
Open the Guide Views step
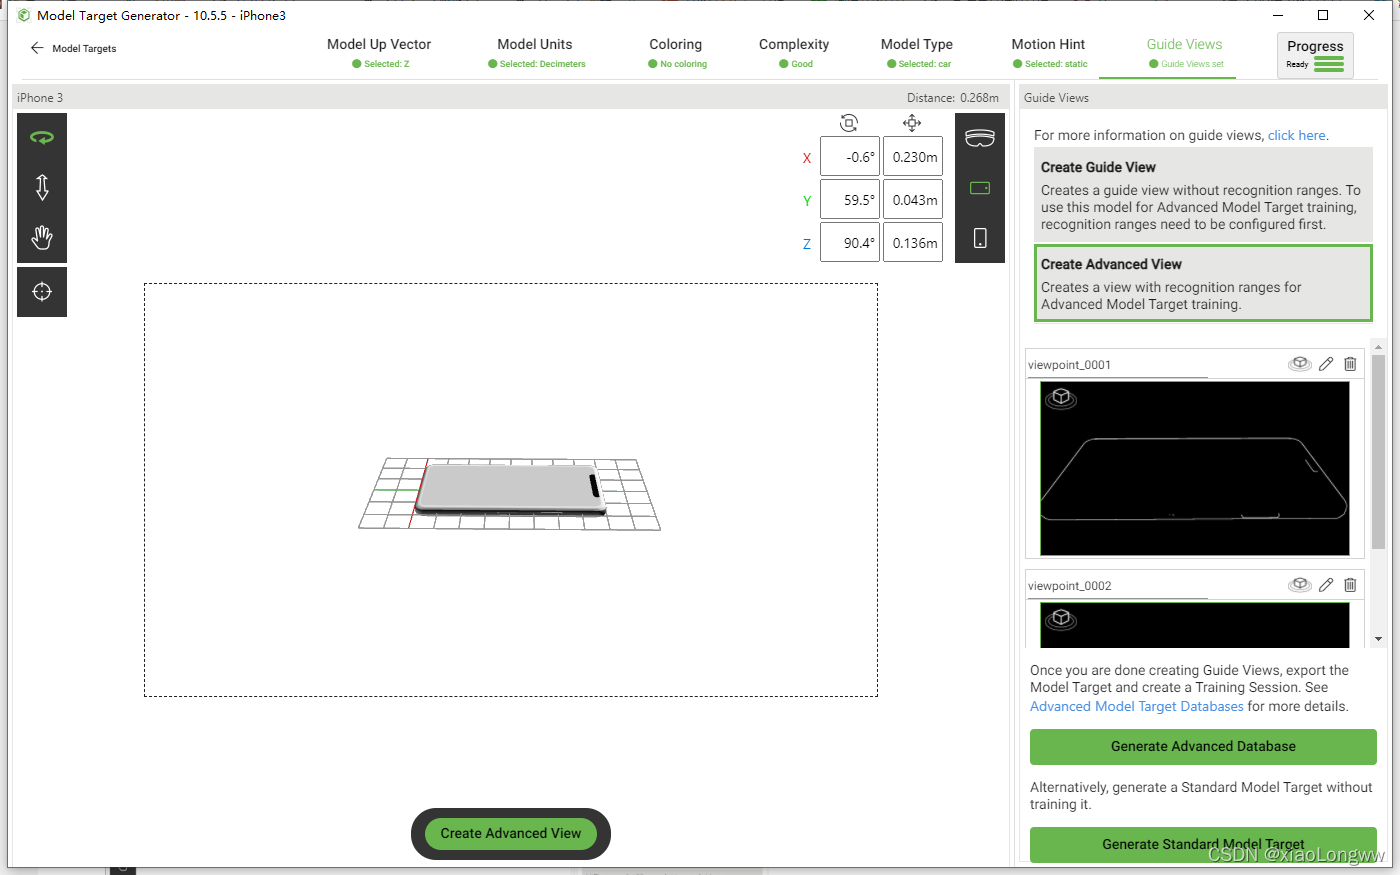[x=1185, y=53]
